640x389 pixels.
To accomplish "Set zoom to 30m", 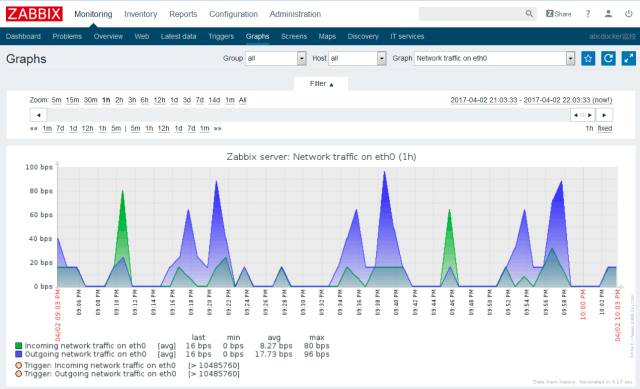I will pos(91,100).
